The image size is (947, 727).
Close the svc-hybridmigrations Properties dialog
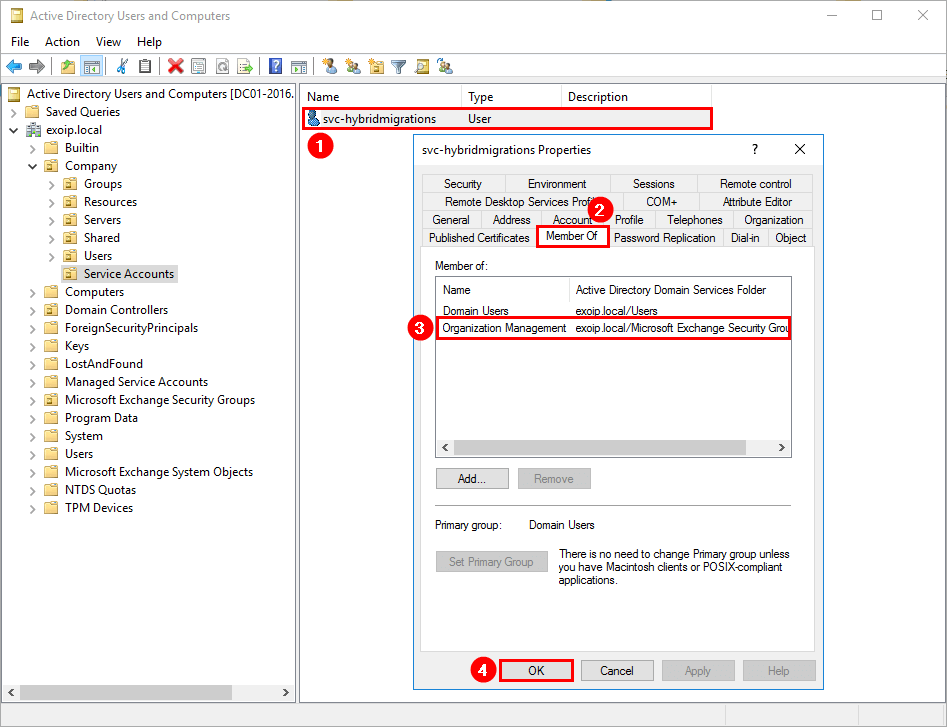point(800,149)
